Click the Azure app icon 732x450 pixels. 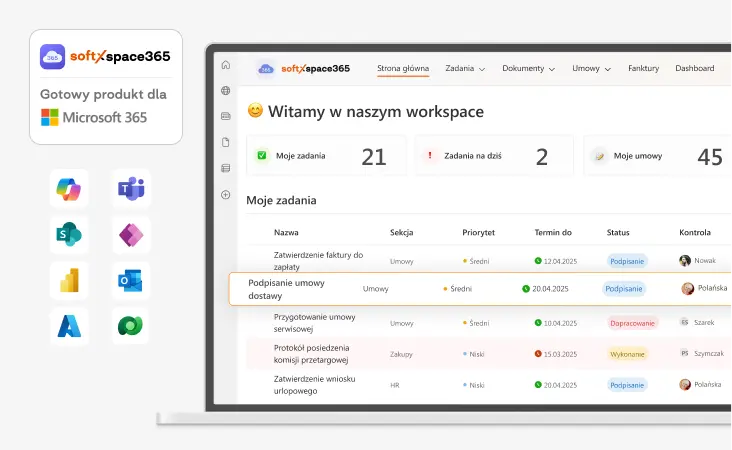click(69, 327)
